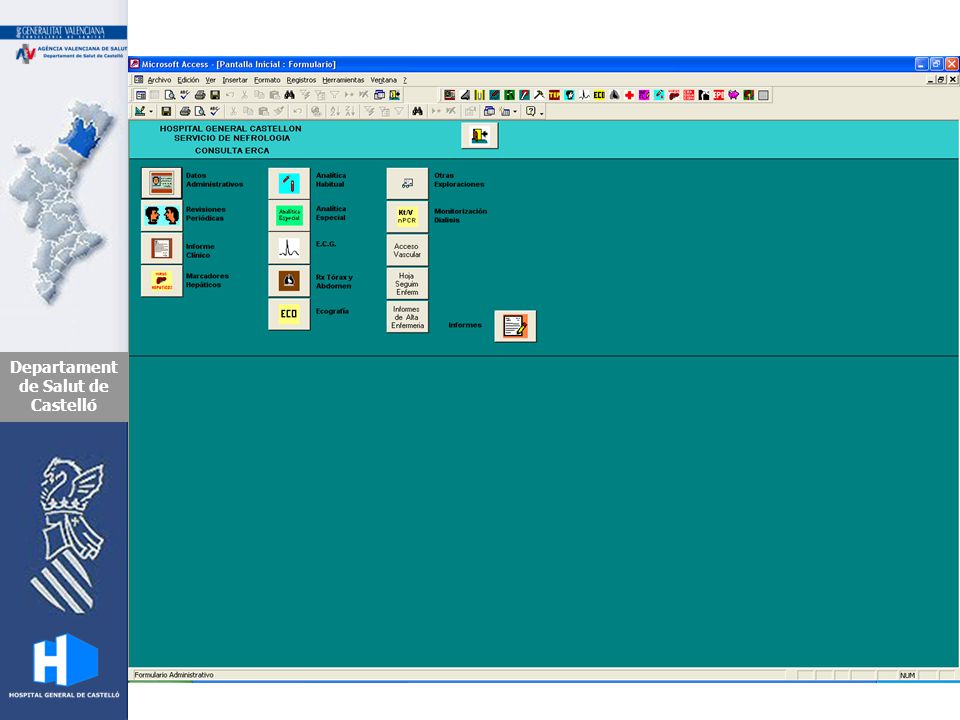Image resolution: width=960 pixels, height=720 pixels.
Task: Open the Archivo menu
Action: point(159,80)
